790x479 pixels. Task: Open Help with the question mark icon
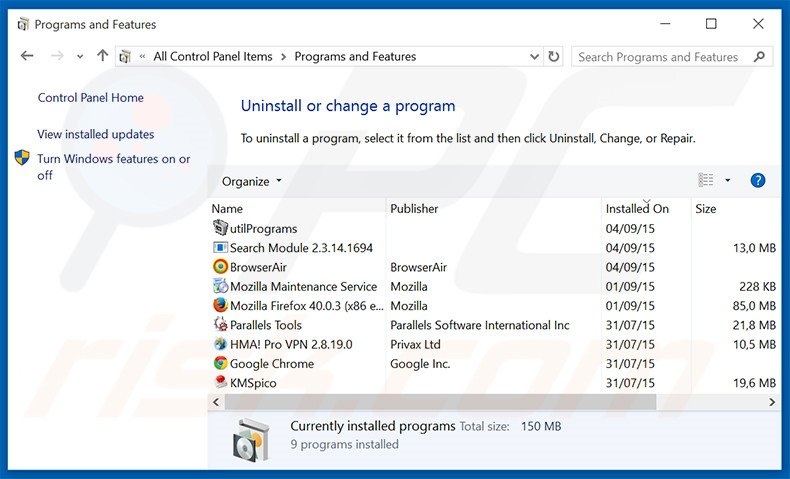pos(758,180)
